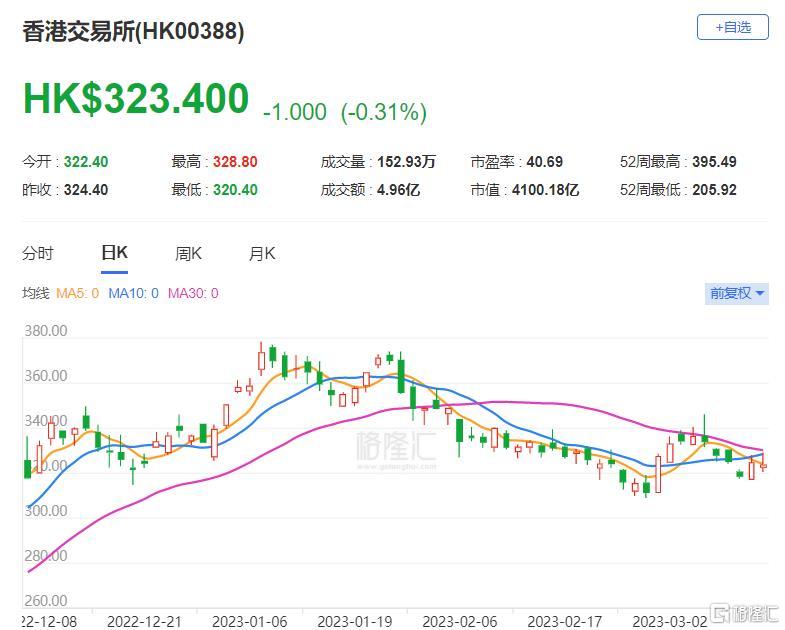785x630 pixels.
Task: Click the 2023-03-02 date axis label
Action: point(670,621)
